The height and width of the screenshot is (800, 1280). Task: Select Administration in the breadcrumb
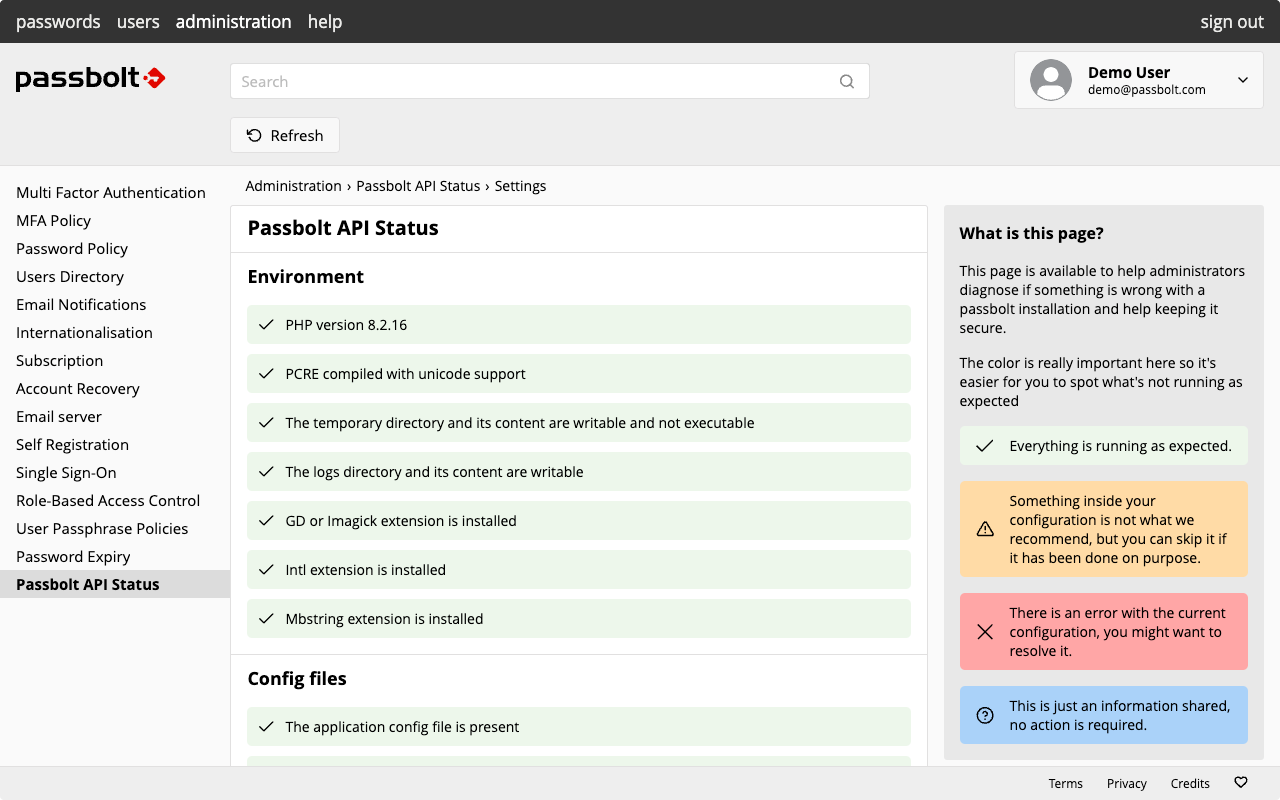(293, 186)
